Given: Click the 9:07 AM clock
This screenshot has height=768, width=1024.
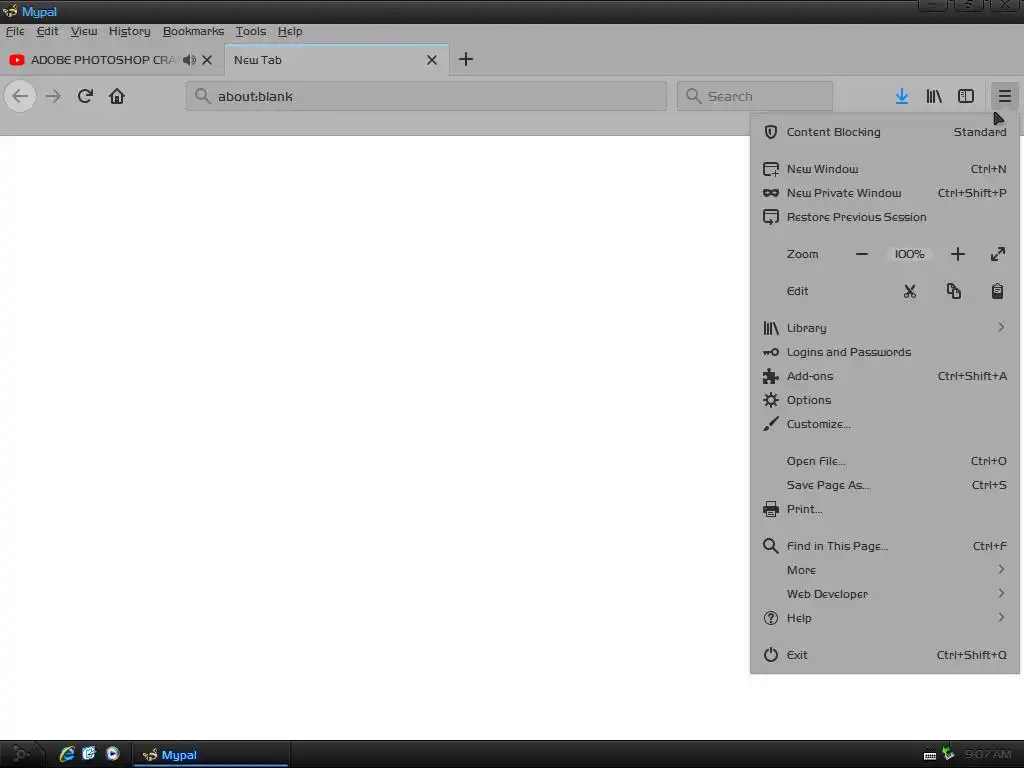Looking at the screenshot, I should (987, 754).
